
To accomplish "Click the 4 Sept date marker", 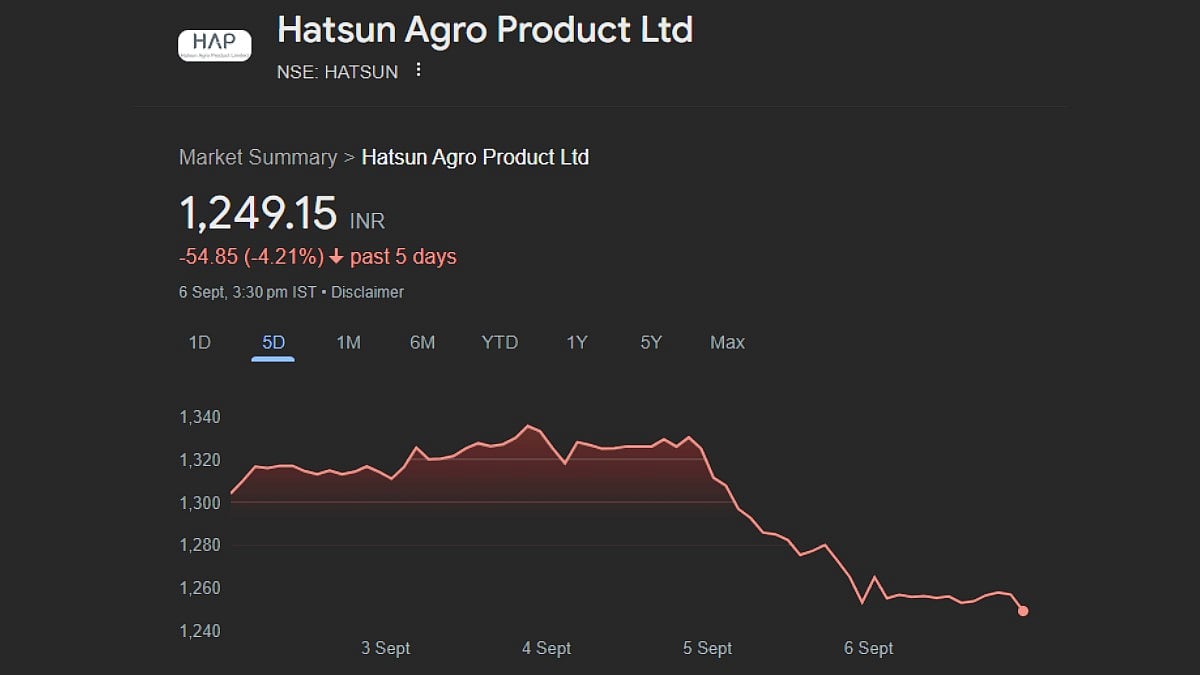I will 546,648.
